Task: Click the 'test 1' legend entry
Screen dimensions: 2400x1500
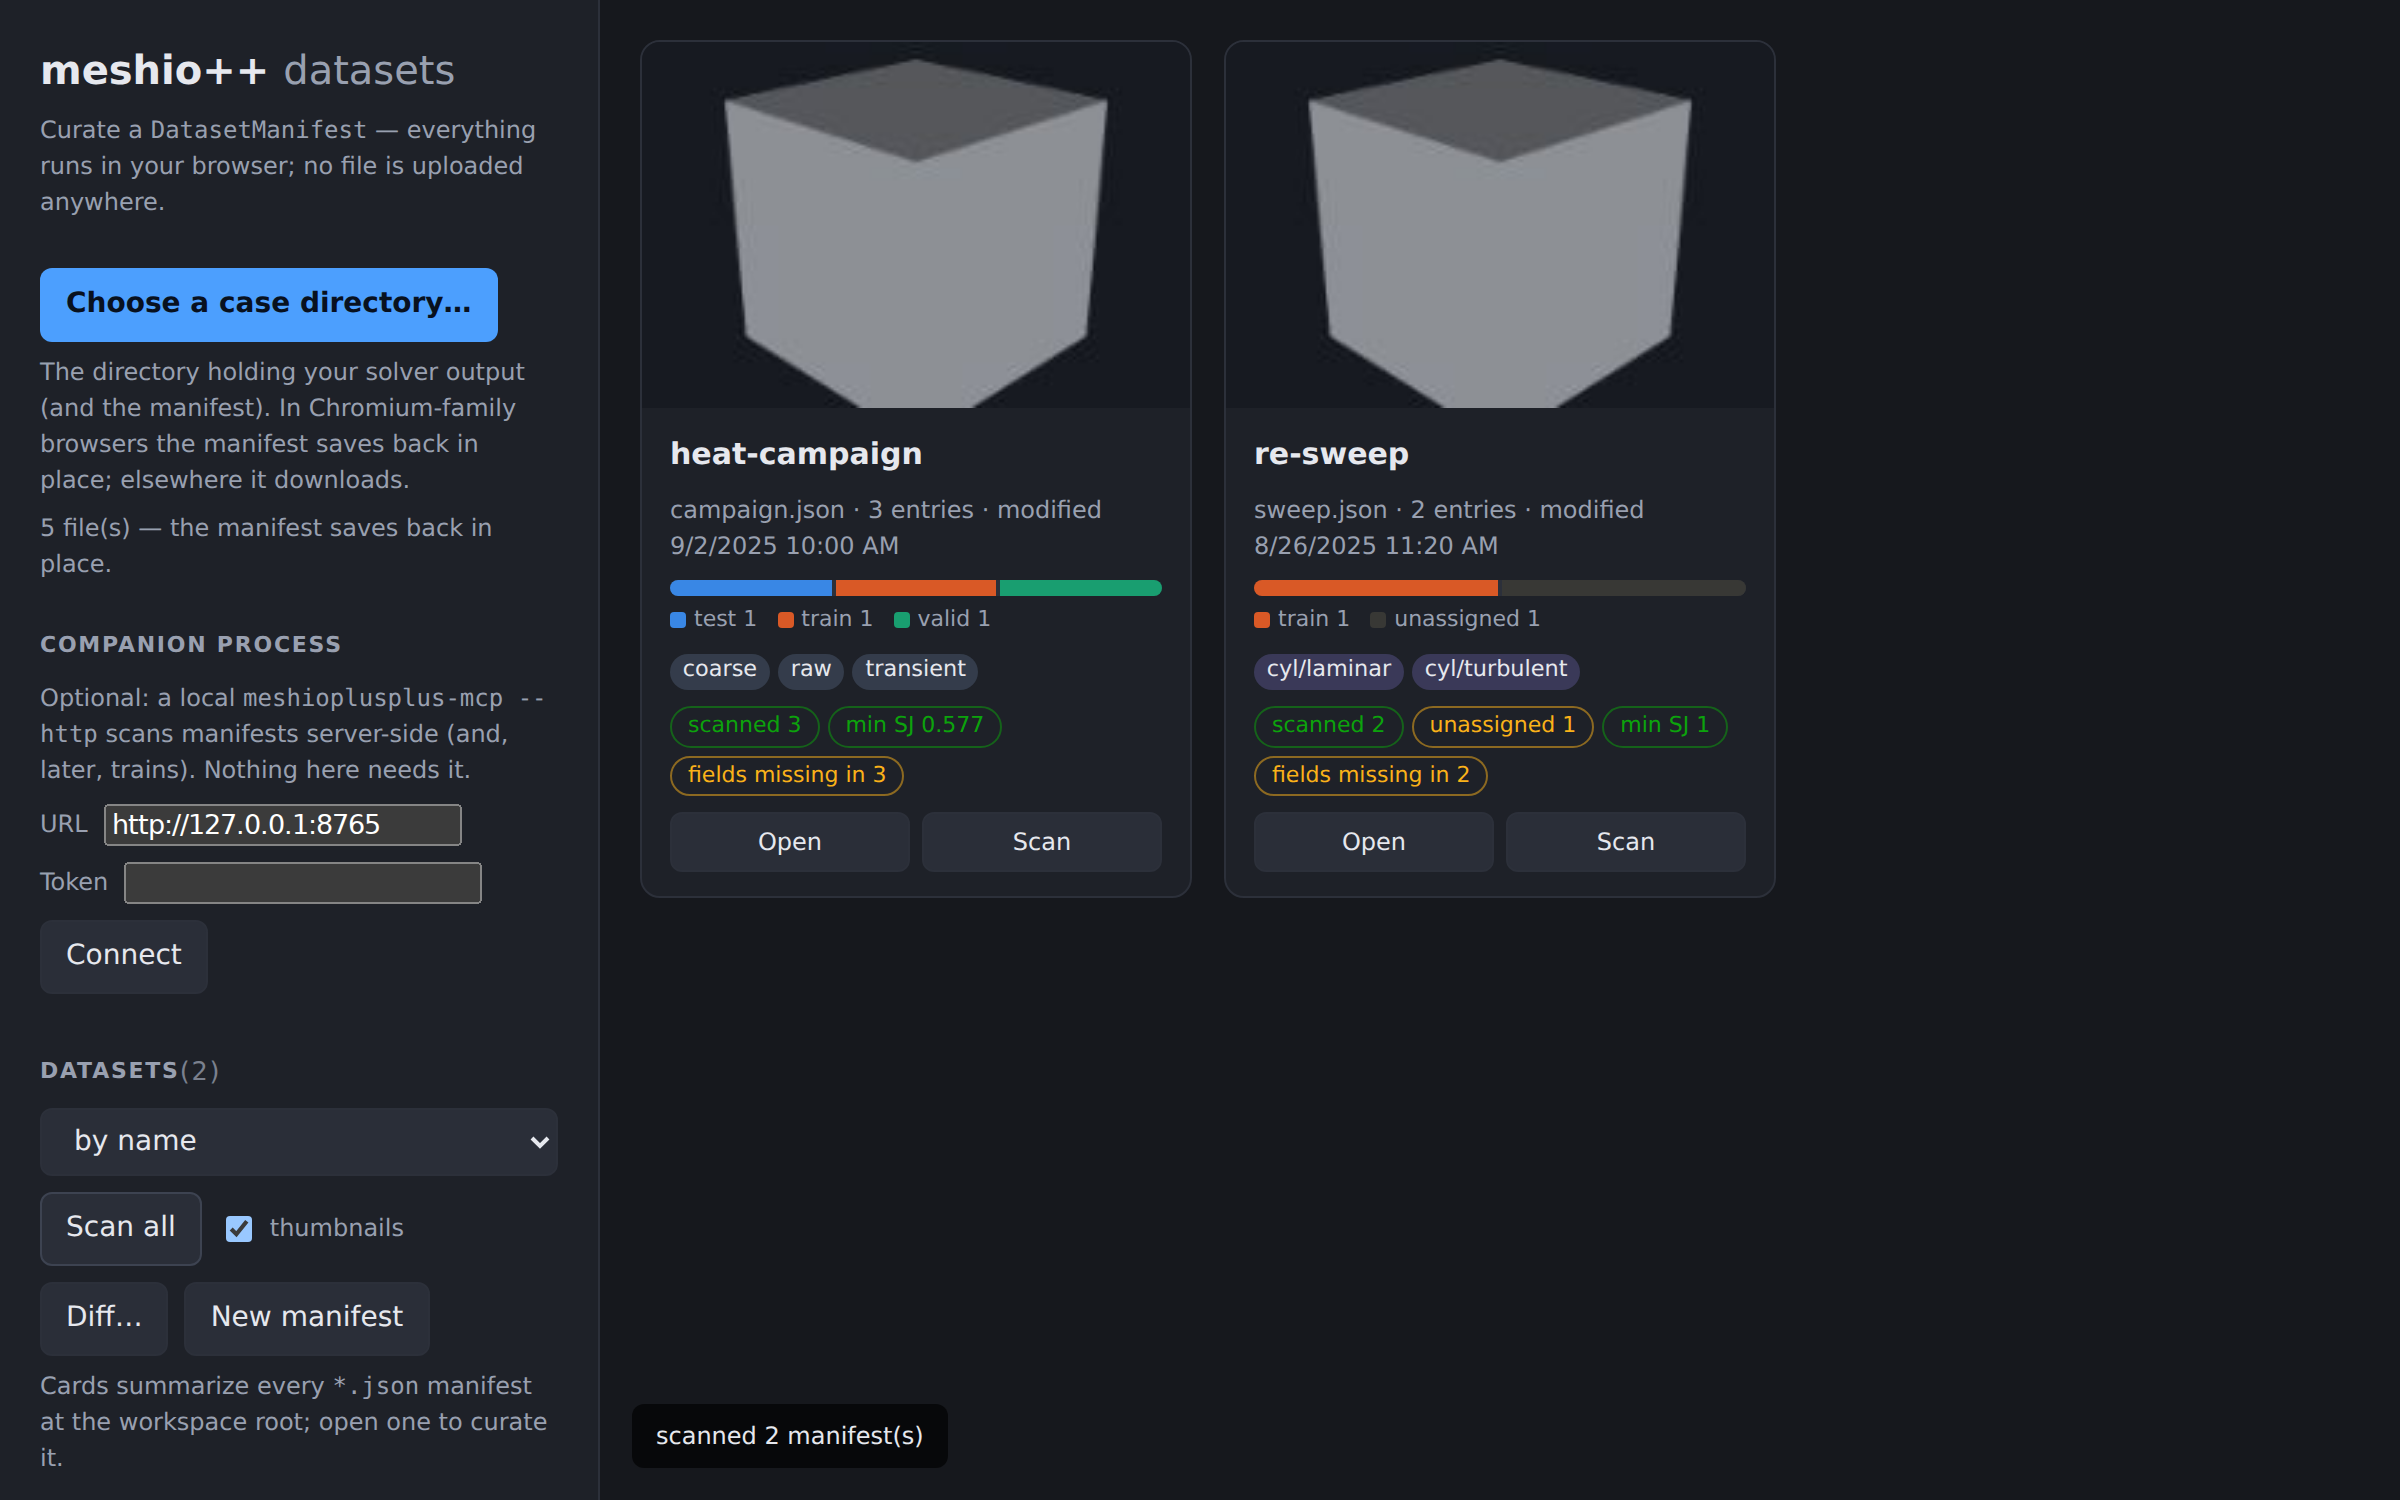Action: tap(713, 619)
